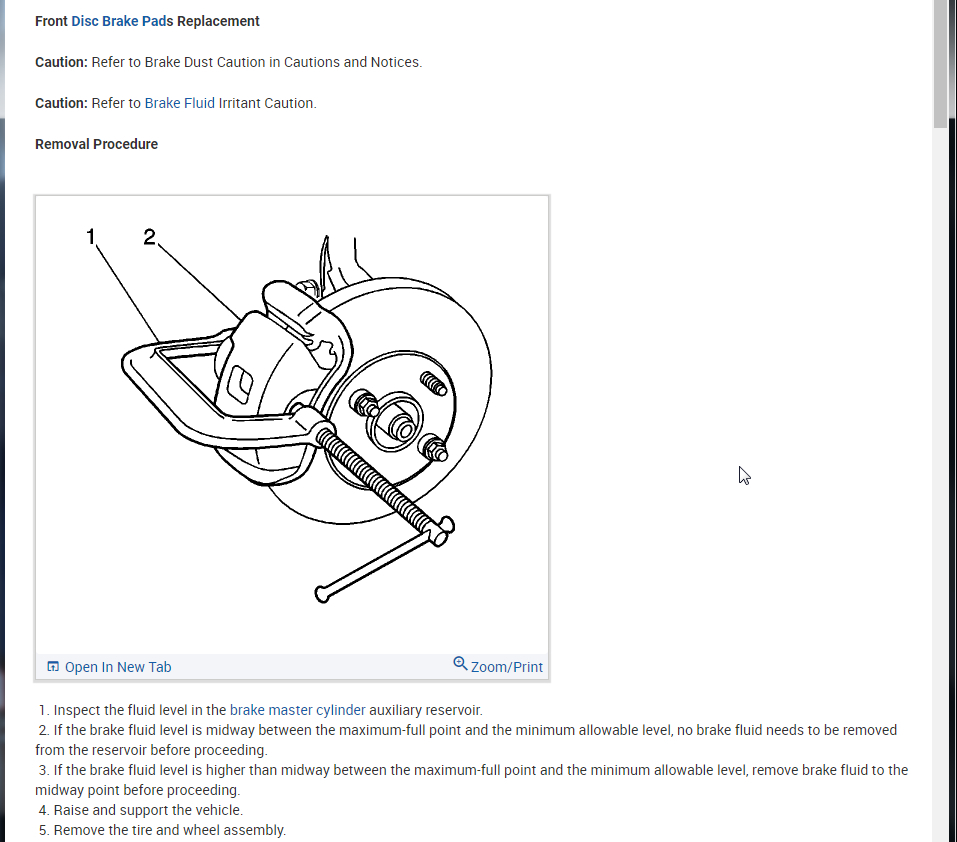
Task: Click the Open In New Tab text
Action: (118, 667)
